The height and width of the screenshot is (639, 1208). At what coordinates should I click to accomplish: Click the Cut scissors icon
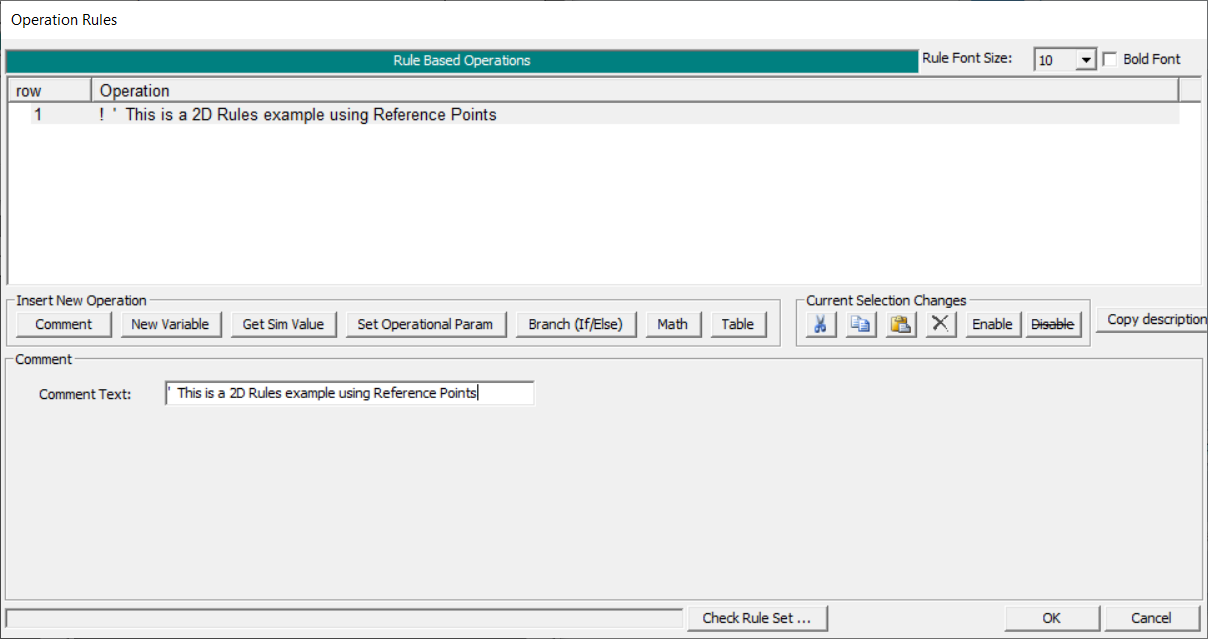tap(820, 324)
